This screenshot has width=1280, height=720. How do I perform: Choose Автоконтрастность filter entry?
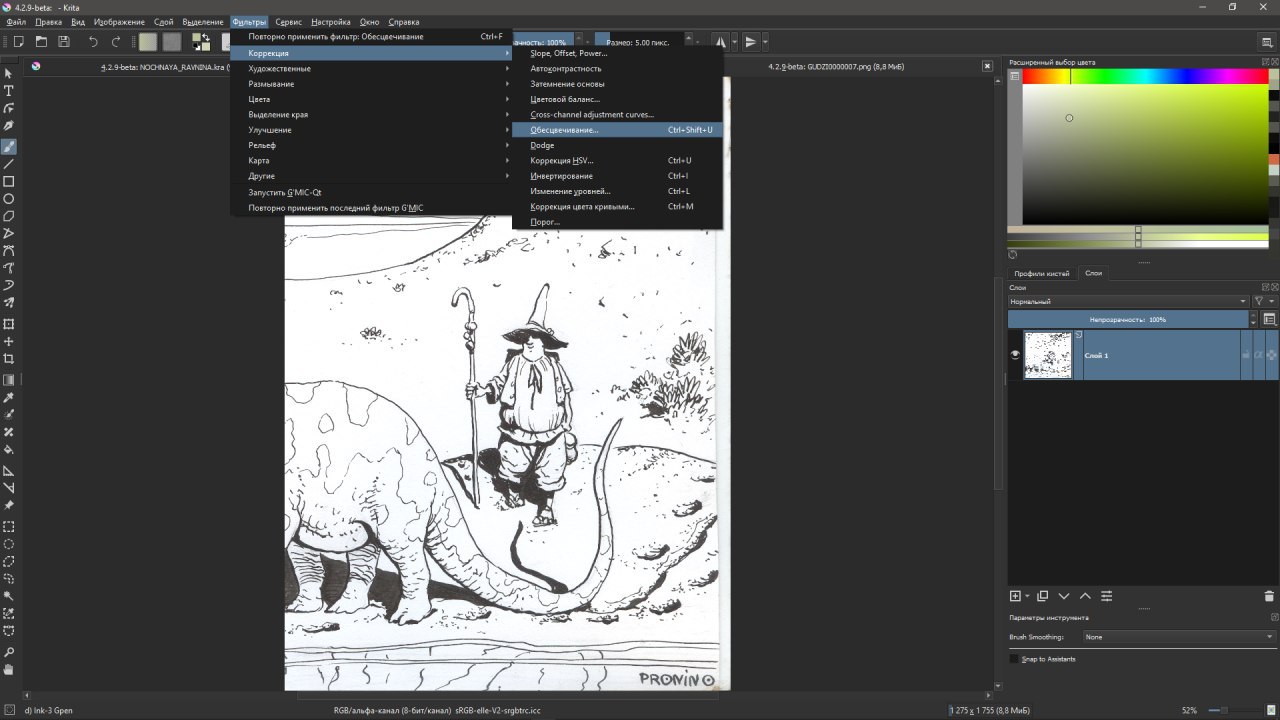click(617, 68)
